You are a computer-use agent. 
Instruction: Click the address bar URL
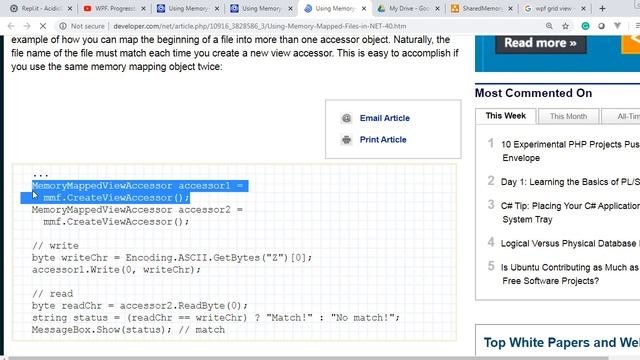[x=260, y=26]
